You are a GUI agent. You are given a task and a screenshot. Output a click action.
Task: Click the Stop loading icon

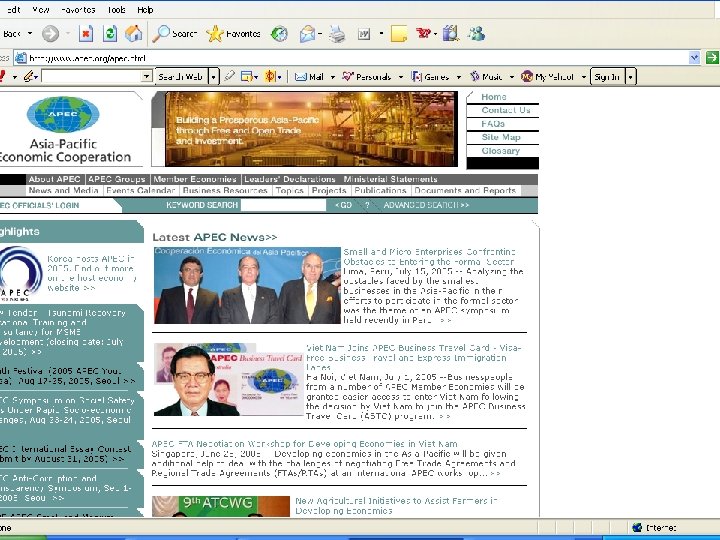tap(86, 34)
